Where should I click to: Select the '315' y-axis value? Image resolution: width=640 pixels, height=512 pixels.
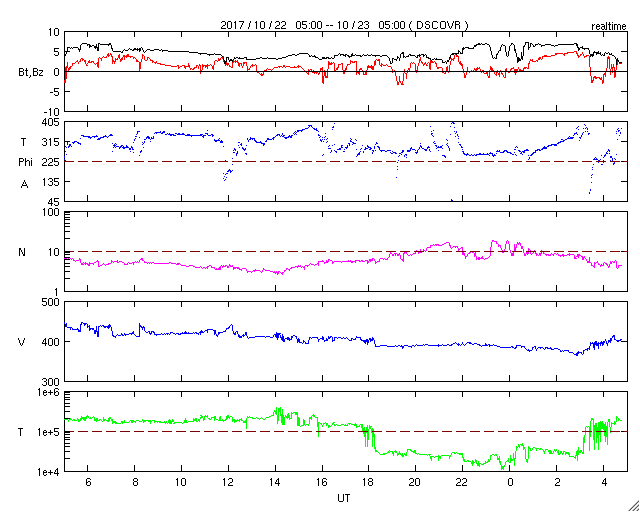coord(51,142)
